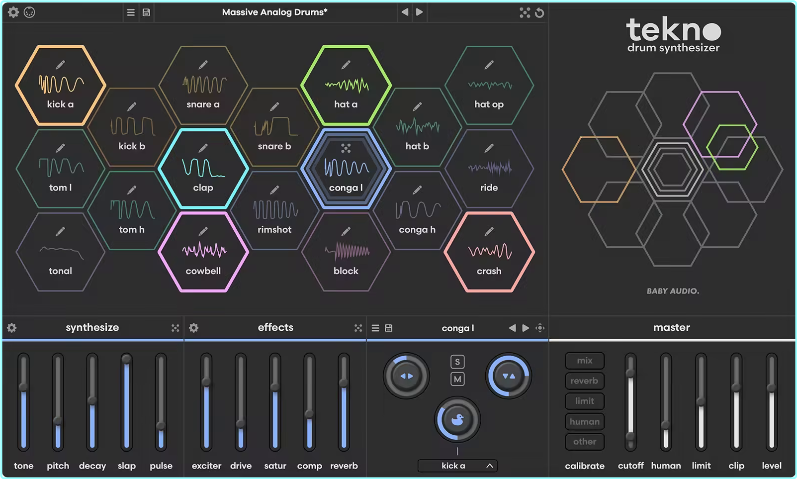Select the conga h drum pad
The image size is (797, 479).
(417, 211)
